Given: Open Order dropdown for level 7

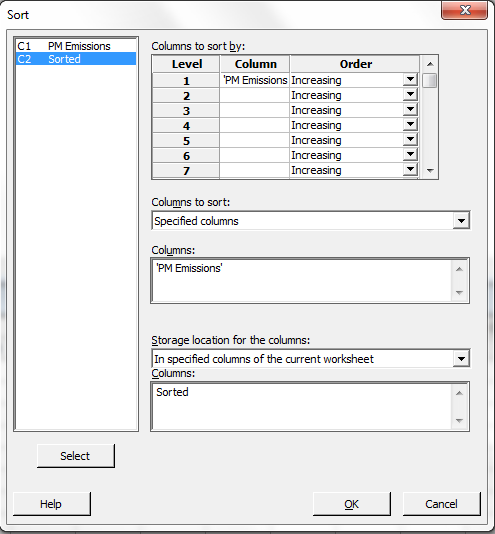Looking at the screenshot, I should (410, 170).
